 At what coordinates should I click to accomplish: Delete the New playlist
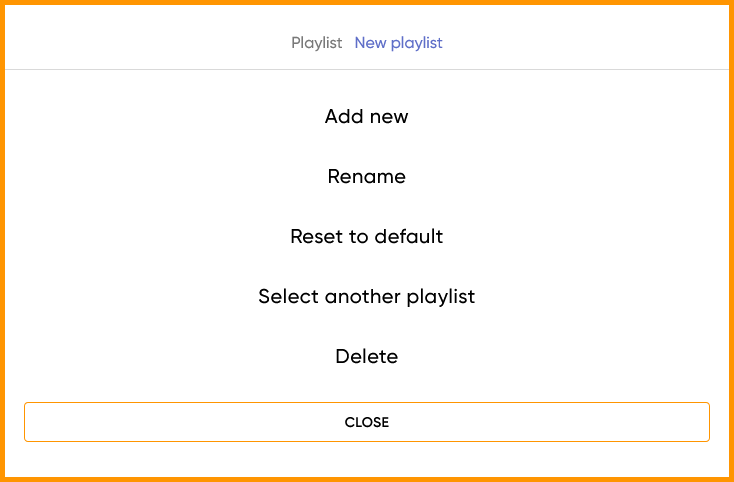click(367, 356)
